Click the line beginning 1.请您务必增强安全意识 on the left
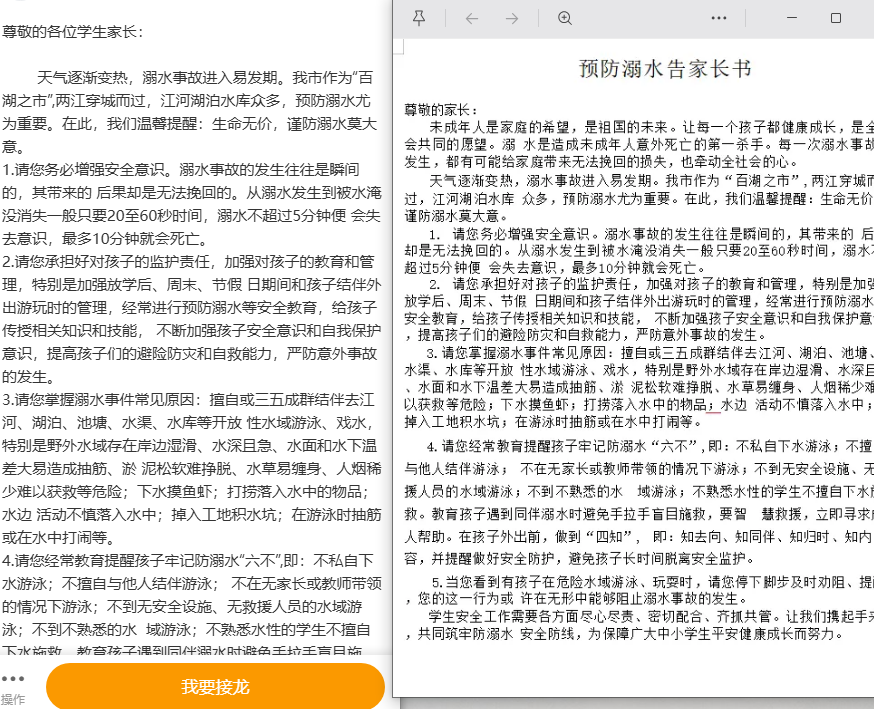This screenshot has width=874, height=709. click(x=181, y=169)
